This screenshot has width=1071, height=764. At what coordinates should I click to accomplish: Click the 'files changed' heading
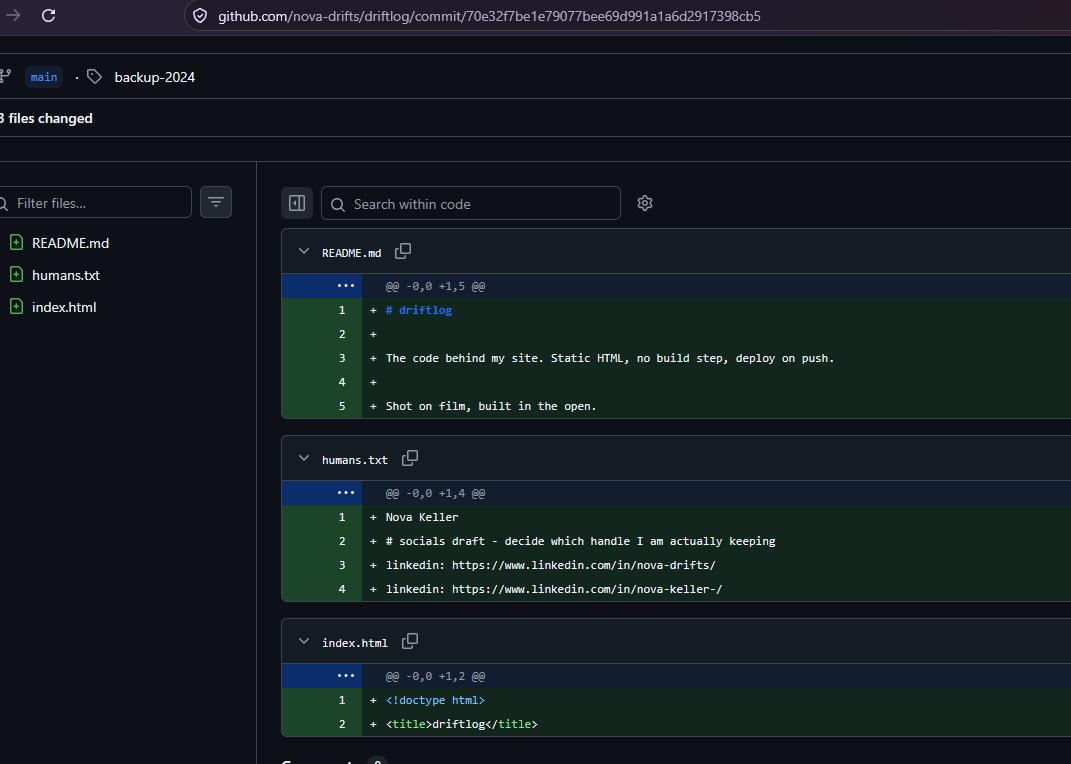pyautogui.click(x=46, y=118)
